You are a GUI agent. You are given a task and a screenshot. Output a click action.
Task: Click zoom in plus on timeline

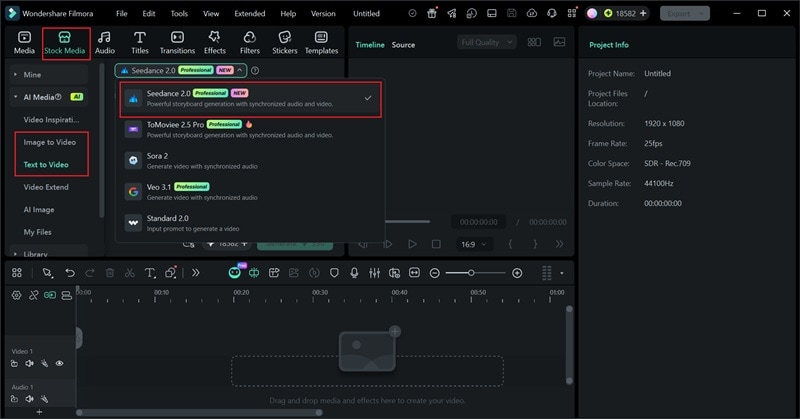[x=517, y=273]
